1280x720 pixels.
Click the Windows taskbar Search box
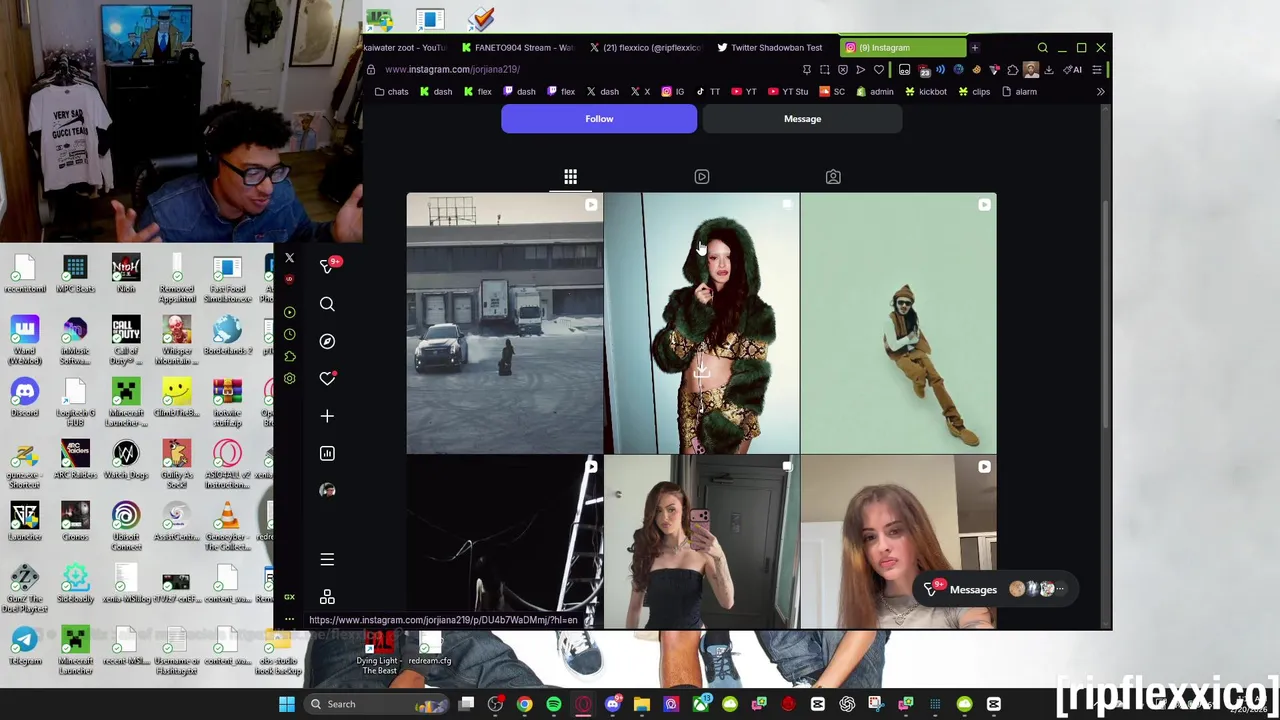378,704
